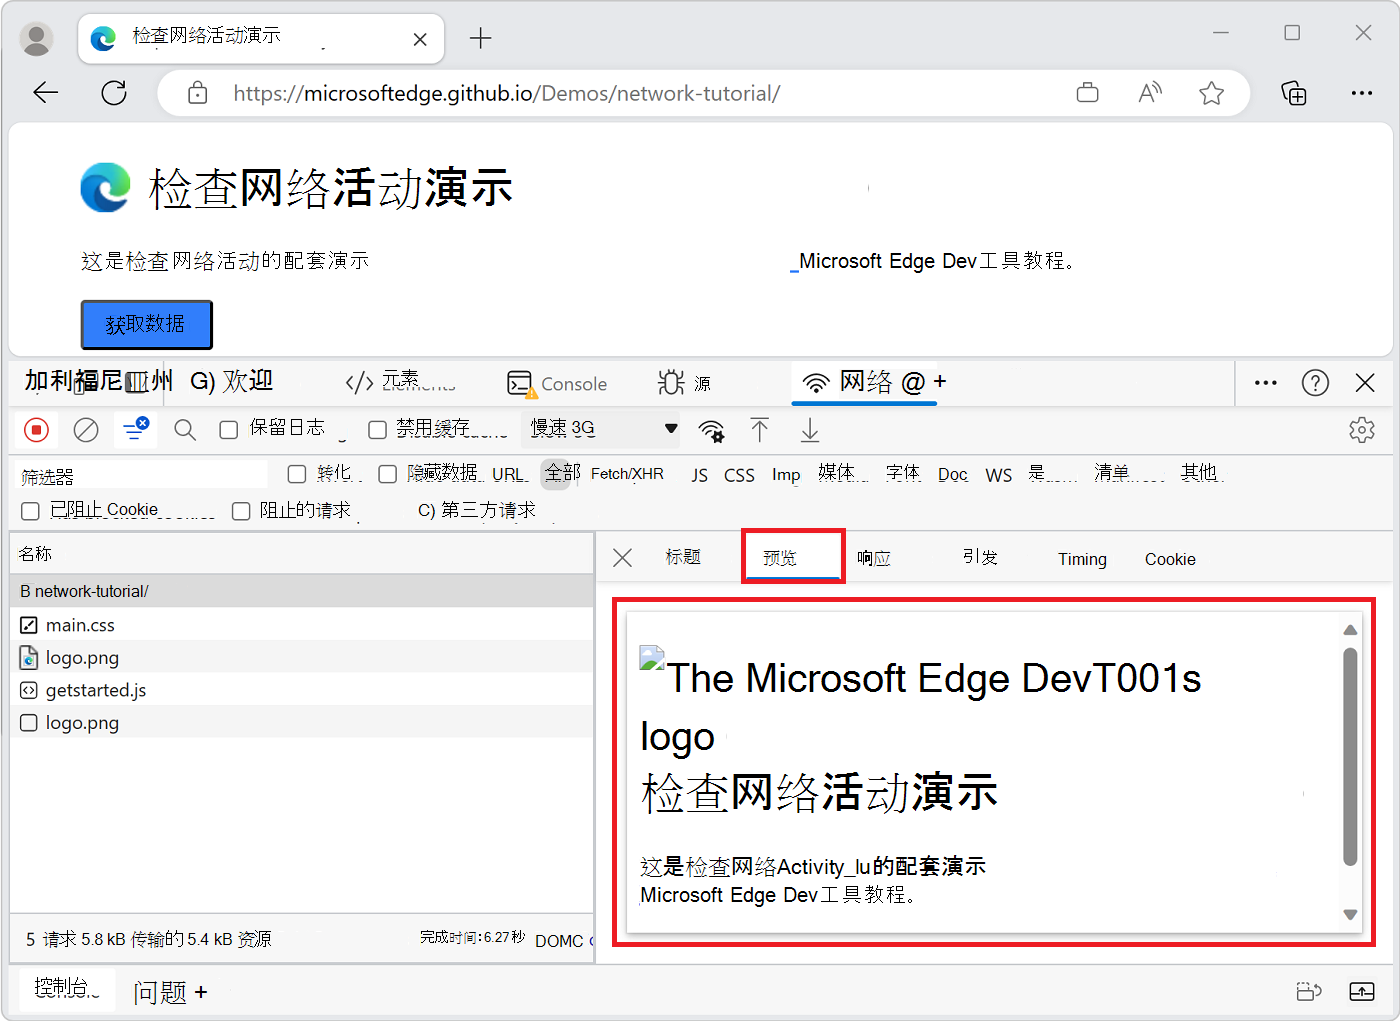
Task: Add a drawer tool with plus beside 问题
Action: 201,992
